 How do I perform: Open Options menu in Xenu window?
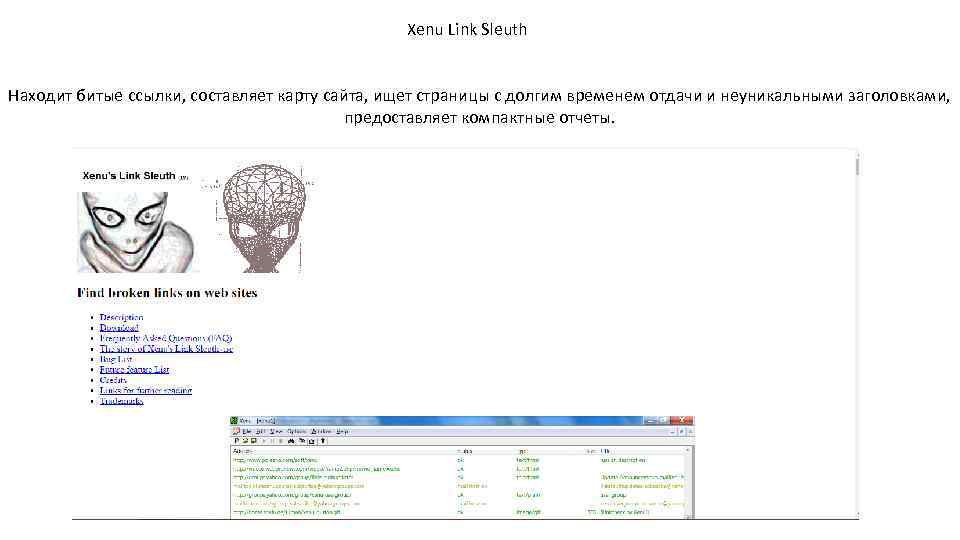(x=296, y=432)
